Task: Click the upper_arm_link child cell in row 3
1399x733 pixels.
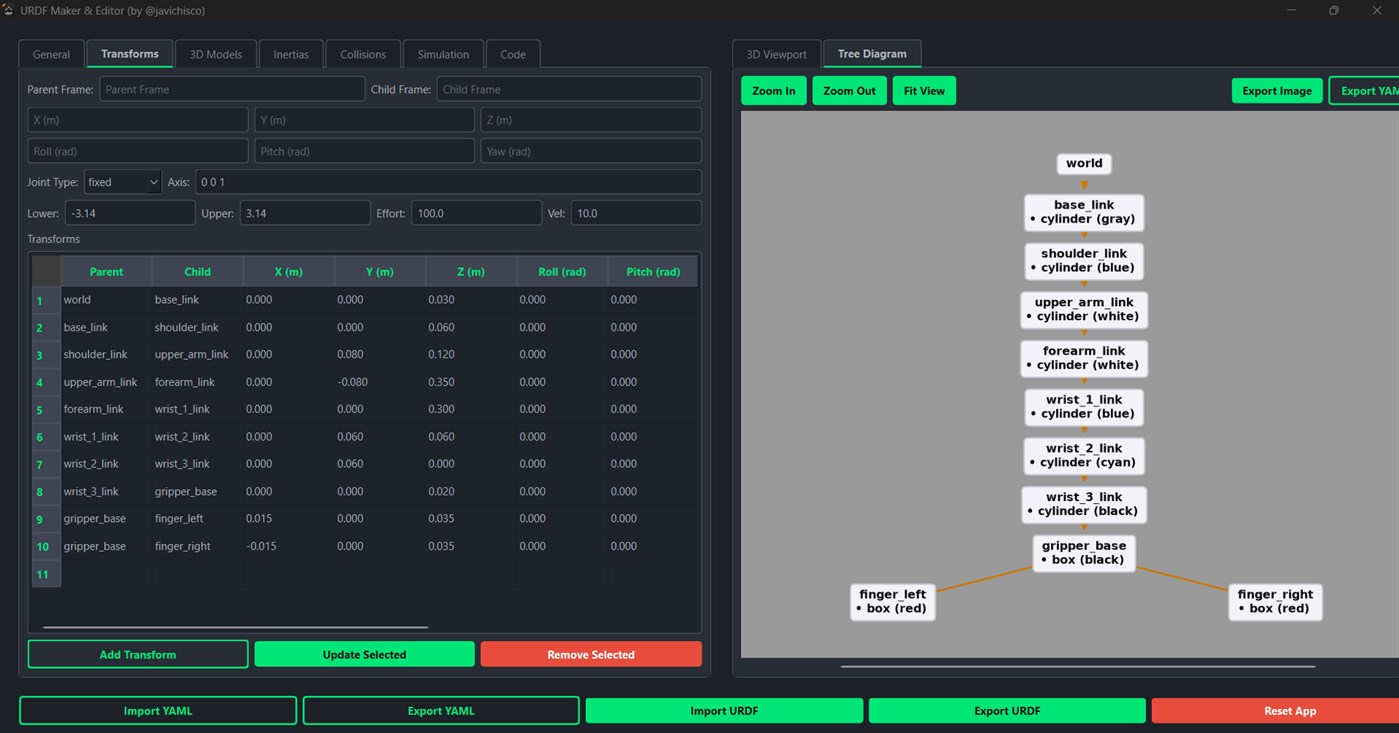Action: click(x=197, y=354)
